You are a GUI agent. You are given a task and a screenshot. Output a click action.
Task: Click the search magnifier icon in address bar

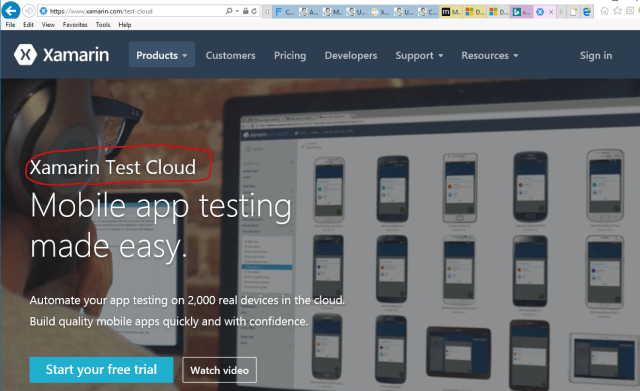pyautogui.click(x=229, y=11)
